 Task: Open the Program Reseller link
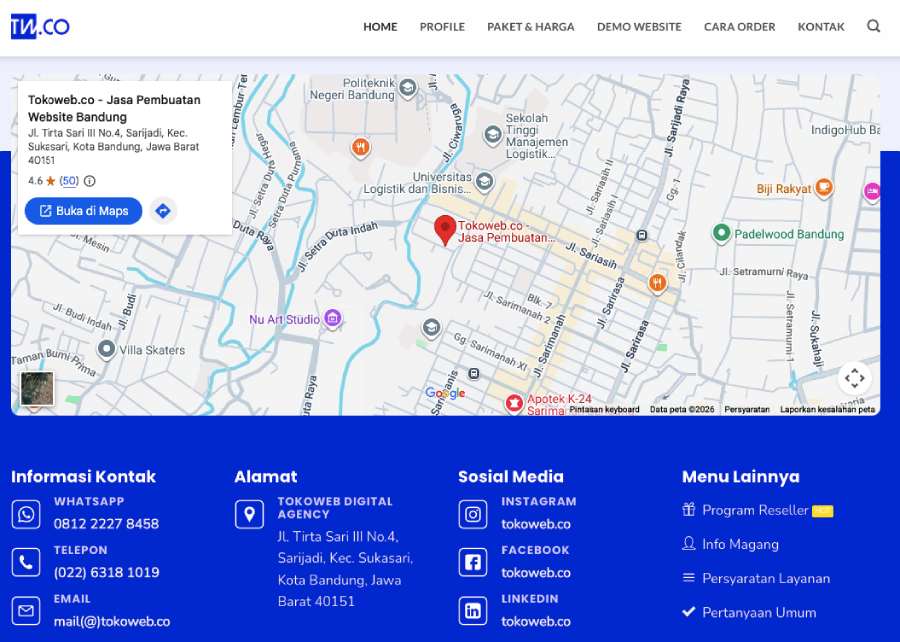[x=755, y=510]
